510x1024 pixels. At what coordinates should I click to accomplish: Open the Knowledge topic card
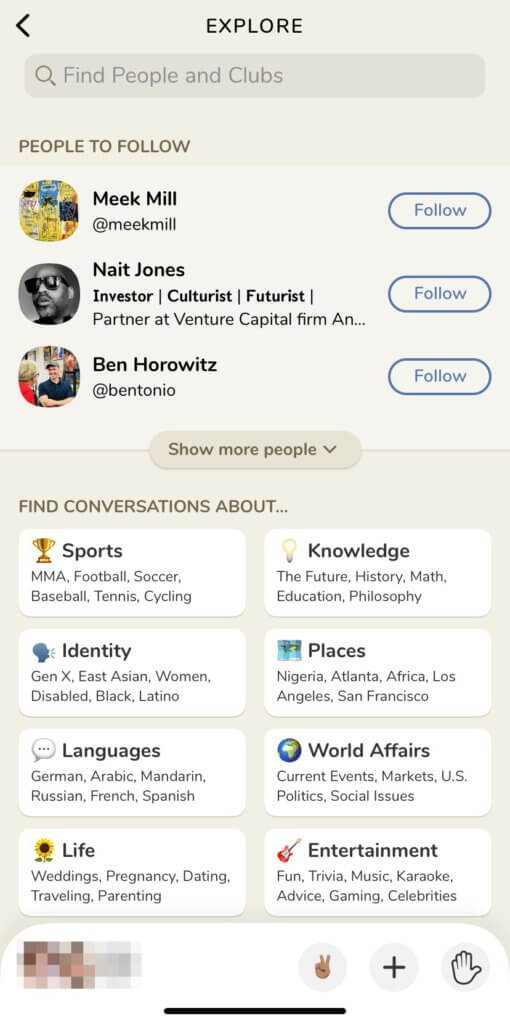tap(377, 573)
